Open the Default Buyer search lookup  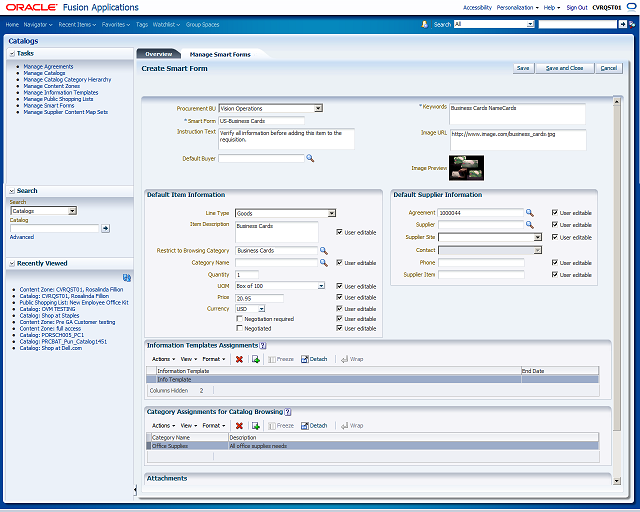pyautogui.click(x=310, y=158)
